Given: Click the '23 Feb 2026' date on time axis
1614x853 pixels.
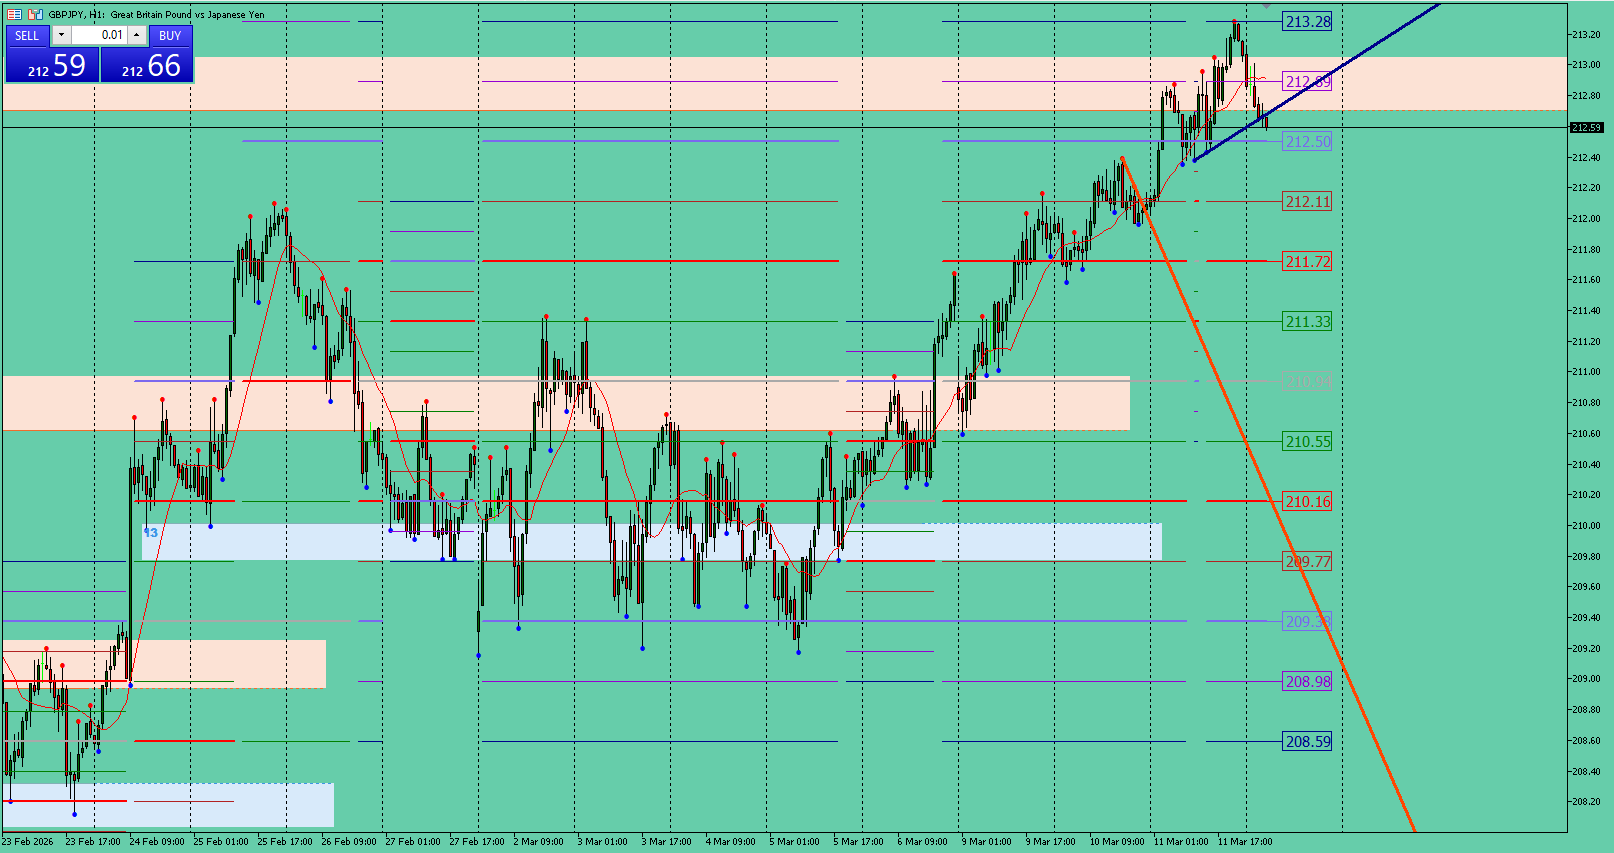Looking at the screenshot, I should click(28, 841).
